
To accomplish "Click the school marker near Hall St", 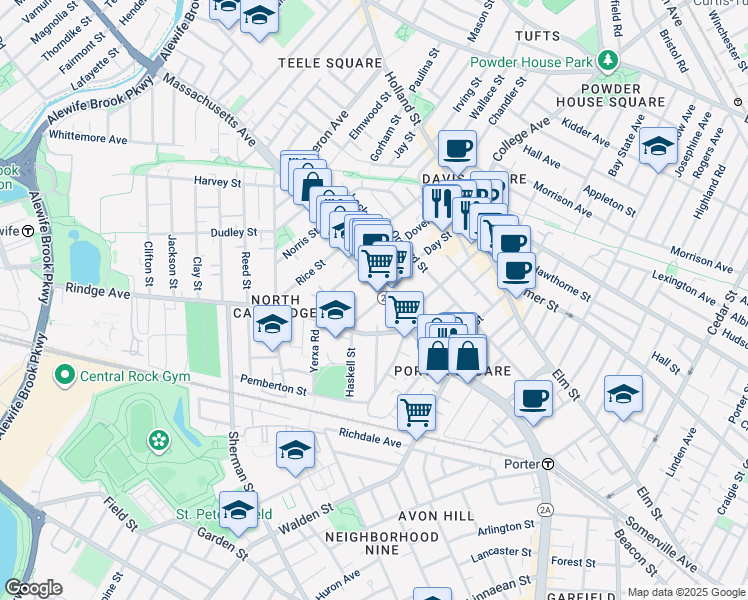I will point(623,395).
